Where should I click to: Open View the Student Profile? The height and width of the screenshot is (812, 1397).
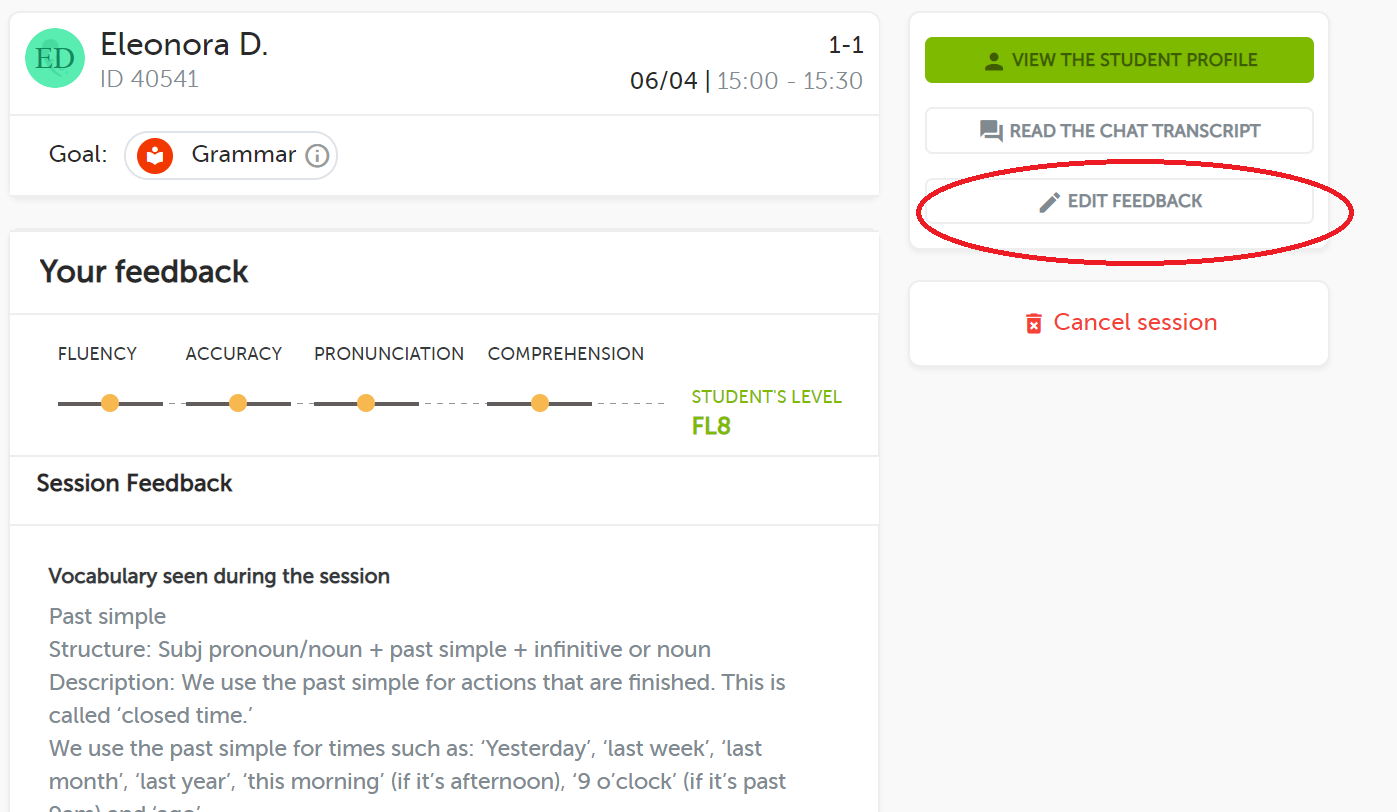[1119, 60]
